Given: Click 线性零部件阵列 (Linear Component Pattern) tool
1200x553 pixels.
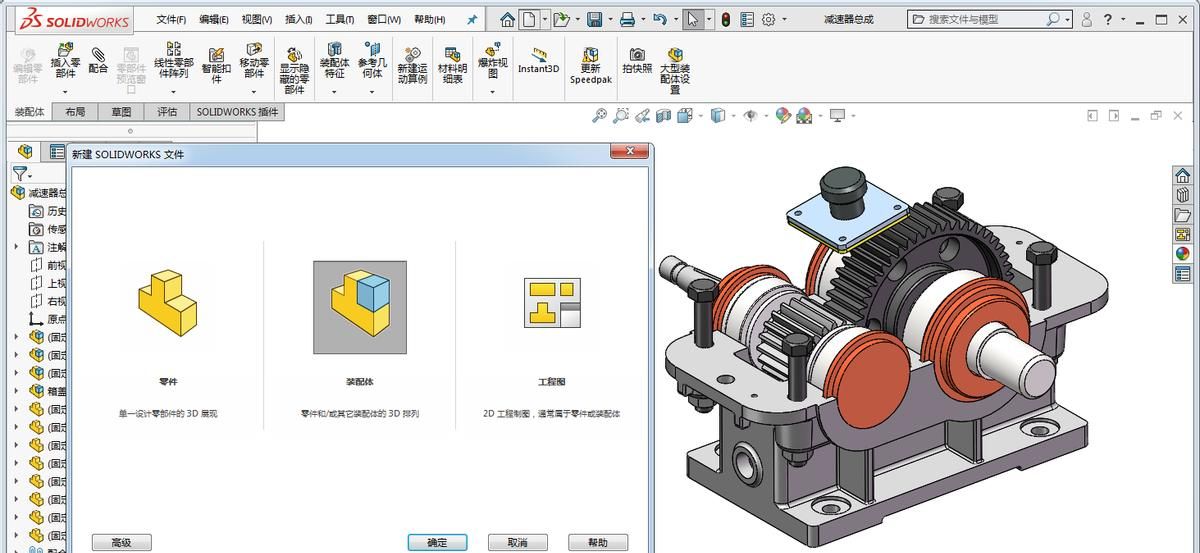Looking at the screenshot, I should coord(174,62).
